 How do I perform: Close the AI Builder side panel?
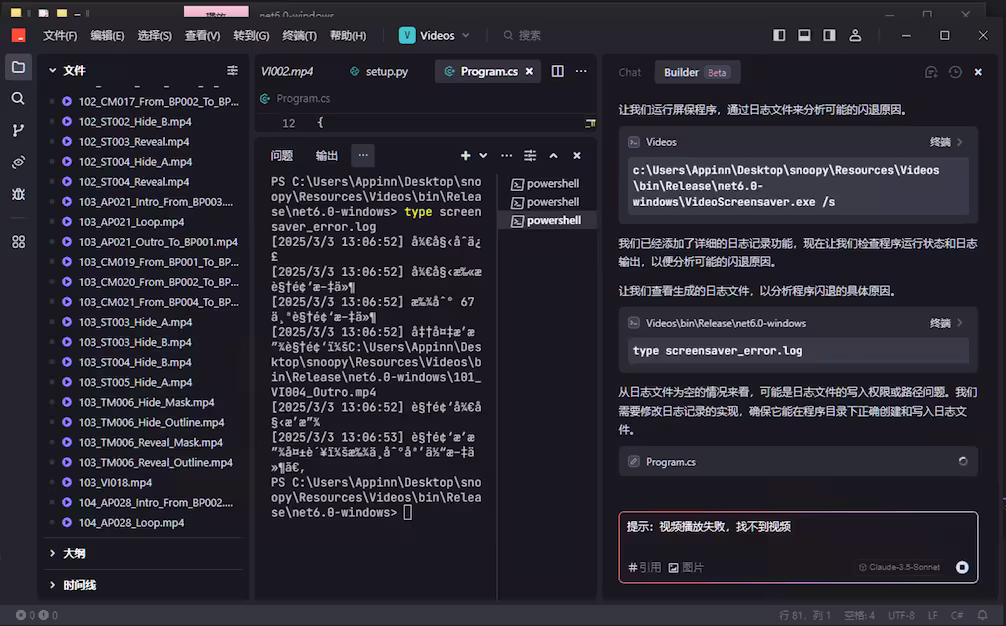(978, 72)
